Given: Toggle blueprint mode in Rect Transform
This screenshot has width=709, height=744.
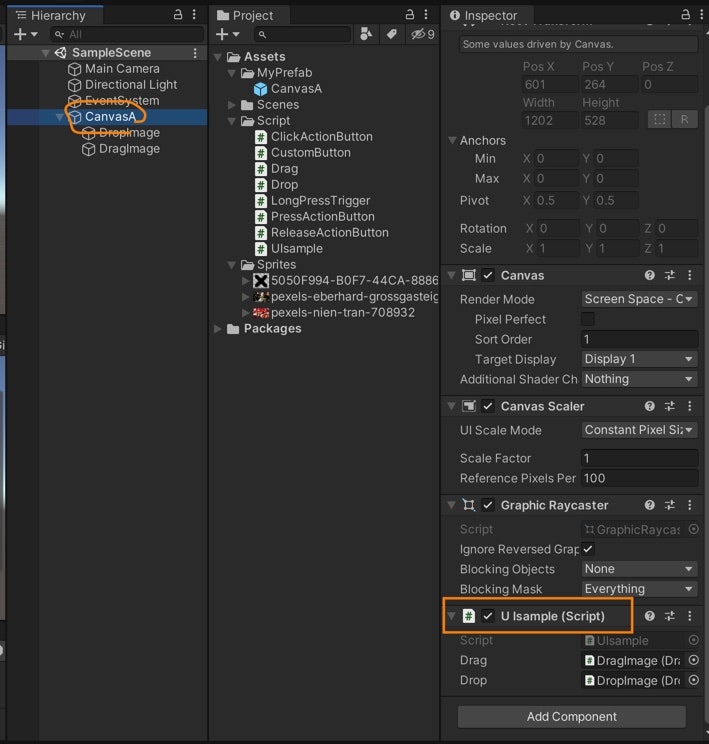Looking at the screenshot, I should 659,119.
